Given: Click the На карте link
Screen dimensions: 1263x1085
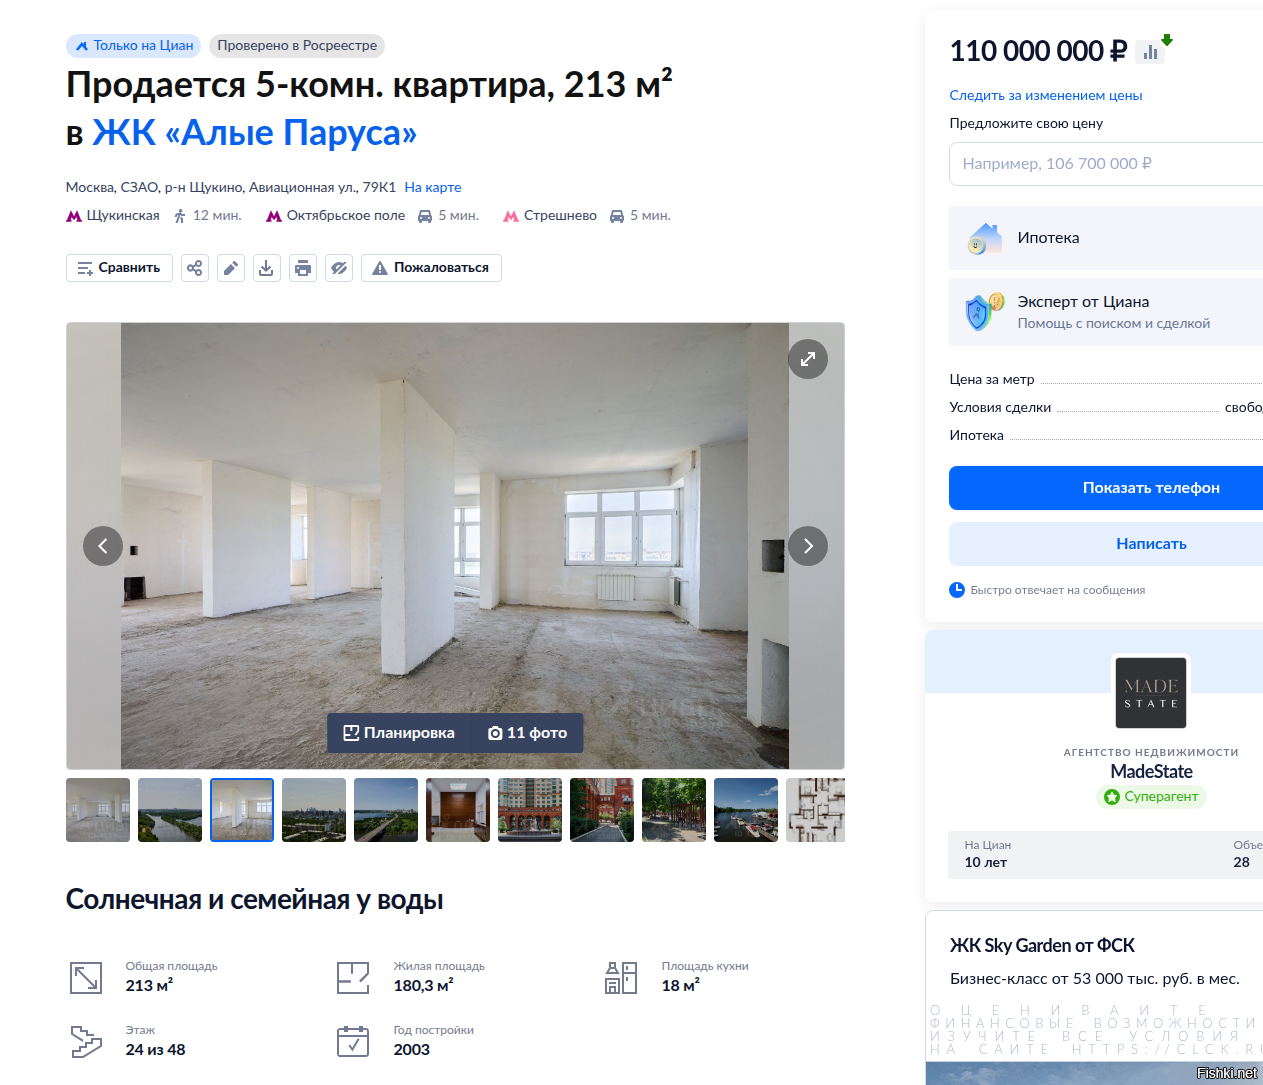Looking at the screenshot, I should tap(433, 187).
